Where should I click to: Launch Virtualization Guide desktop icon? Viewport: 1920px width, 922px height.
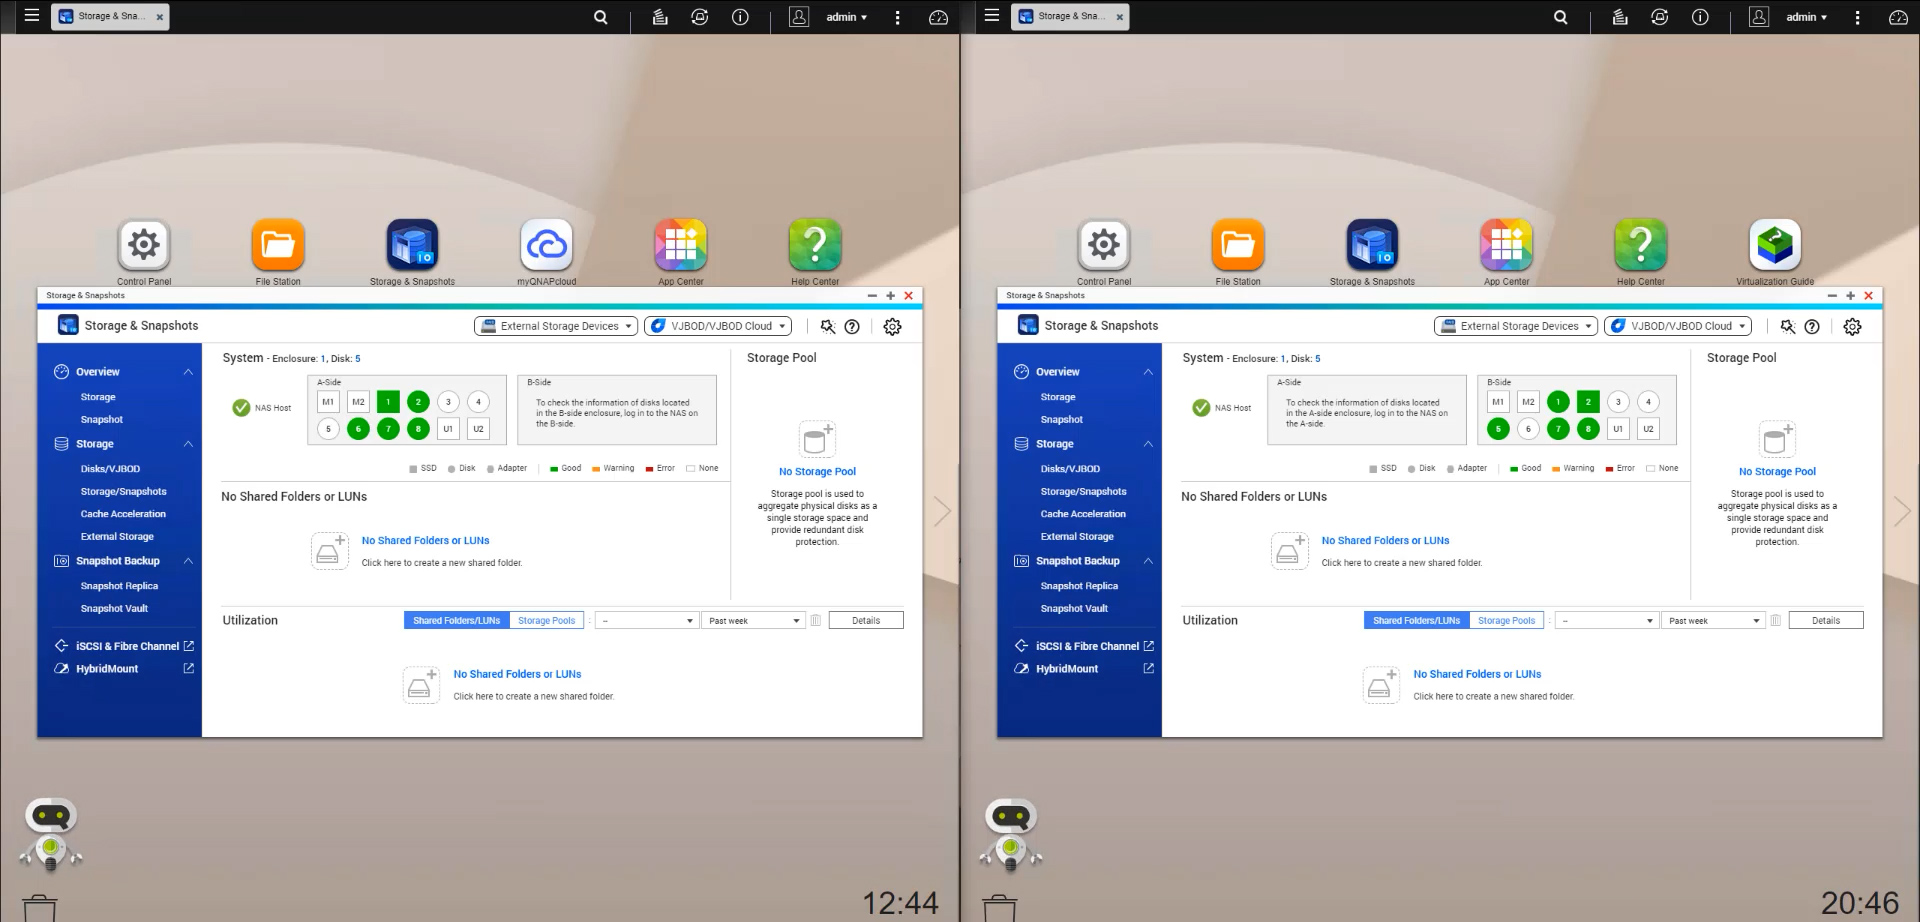coord(1774,246)
